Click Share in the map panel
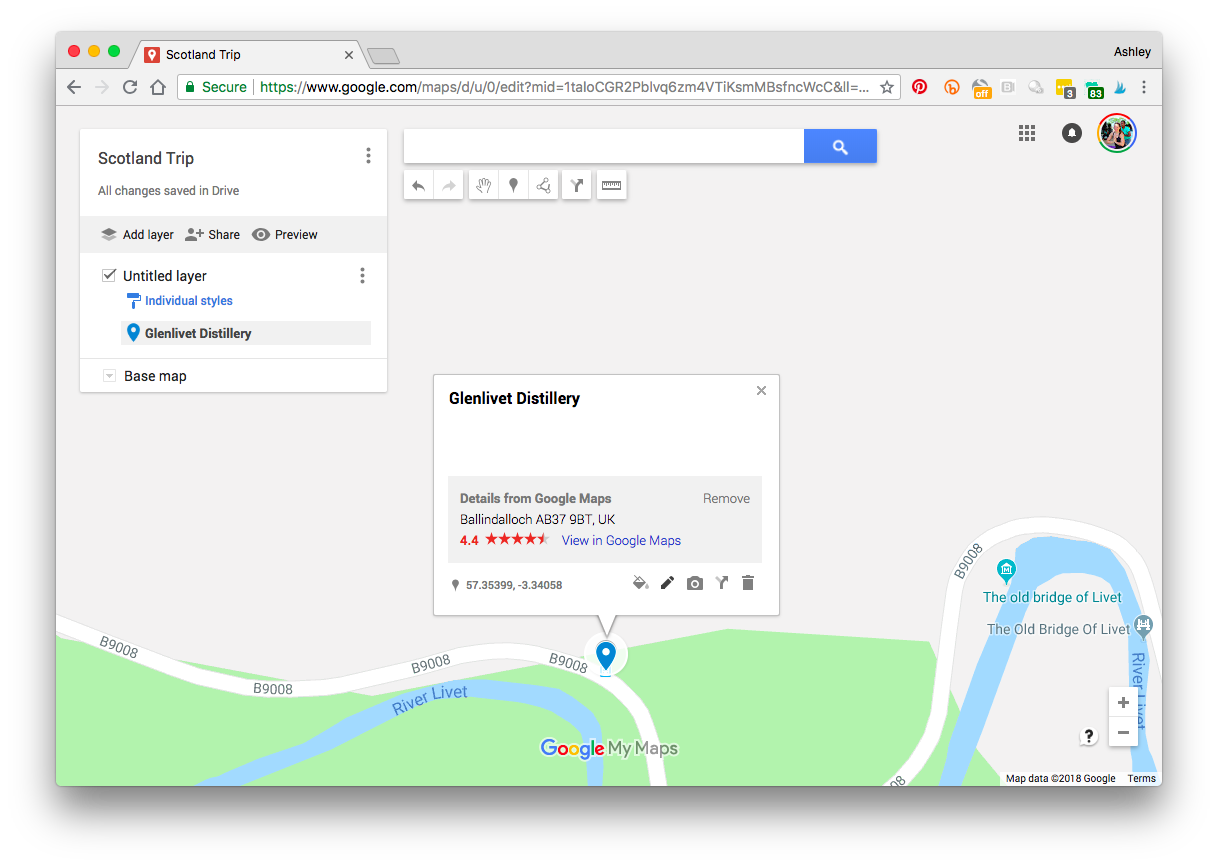Screen dimensions: 1218x866 click(213, 235)
